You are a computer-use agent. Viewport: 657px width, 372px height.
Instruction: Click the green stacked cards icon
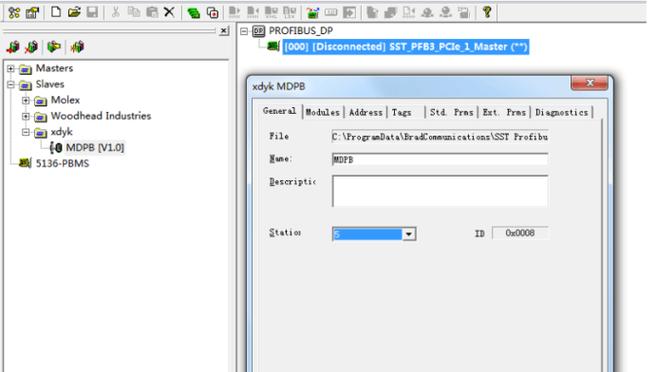(193, 13)
